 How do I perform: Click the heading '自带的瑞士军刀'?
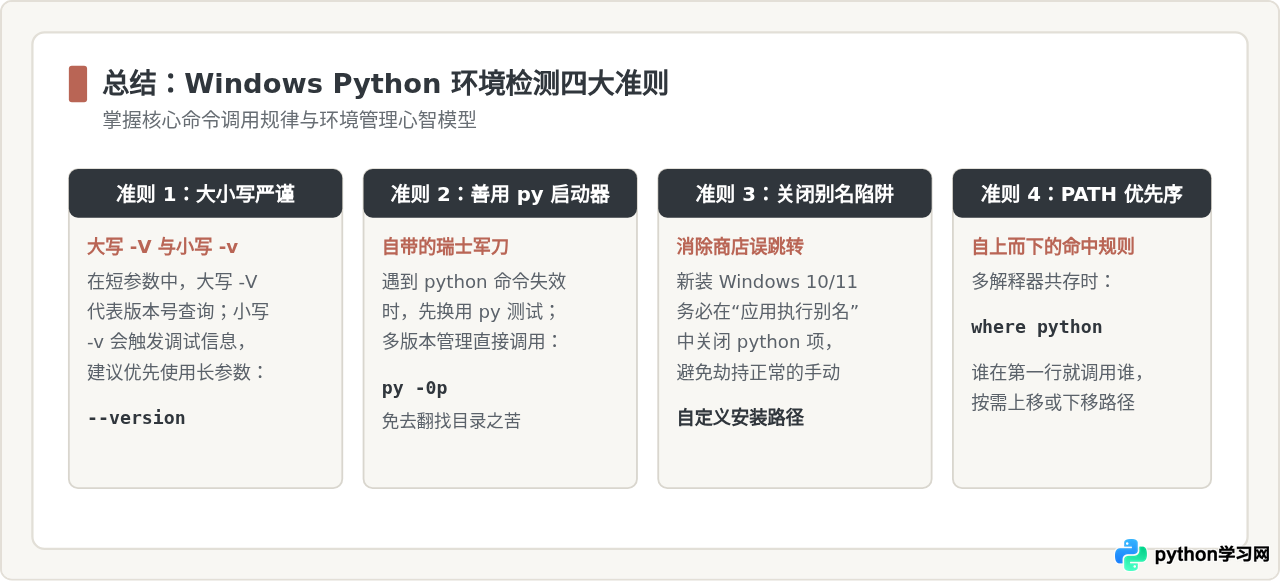click(446, 247)
